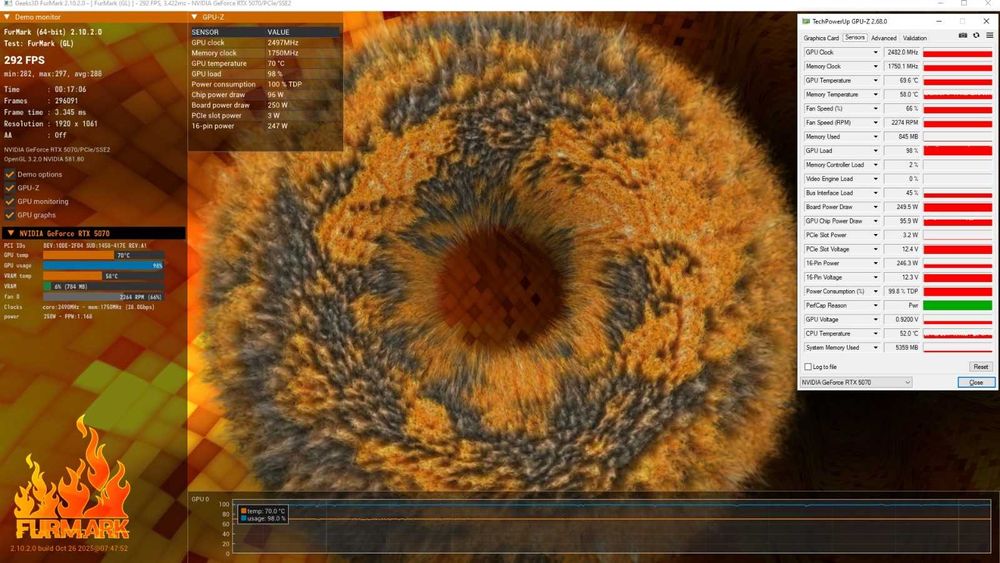Open the GPU Load sensor dropdown
1000x563 pixels.
pyautogui.click(x=875, y=150)
